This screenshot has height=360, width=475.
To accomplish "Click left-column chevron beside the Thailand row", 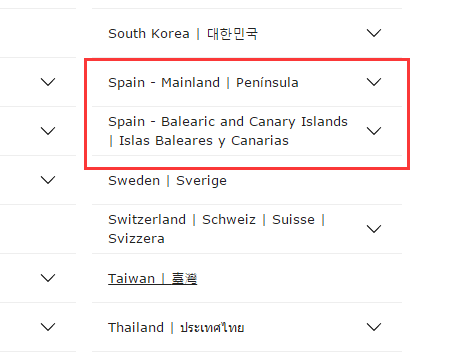I will coord(48,327).
